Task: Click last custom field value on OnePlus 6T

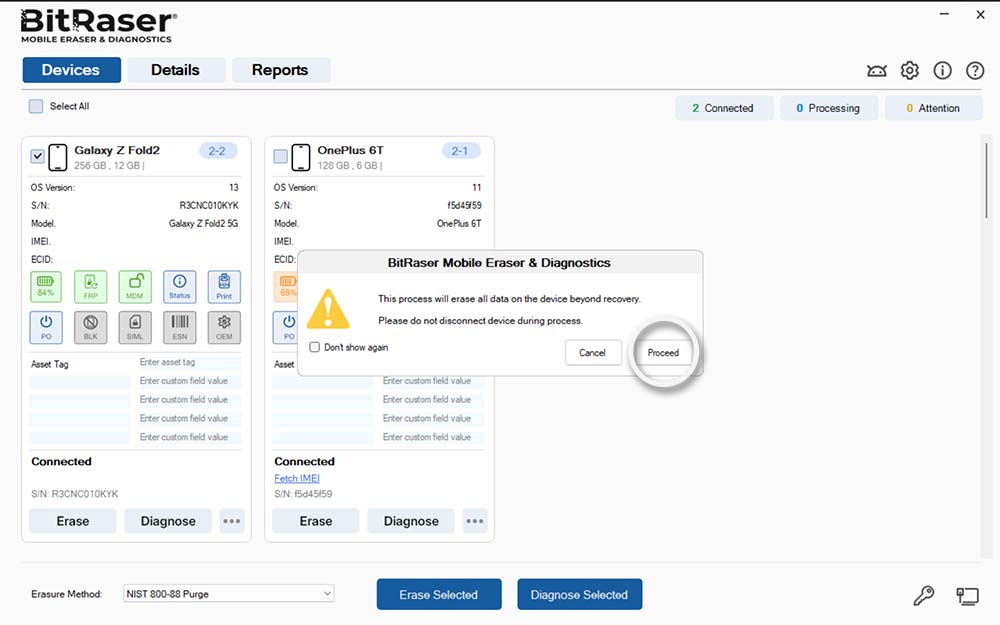Action: pos(432,437)
